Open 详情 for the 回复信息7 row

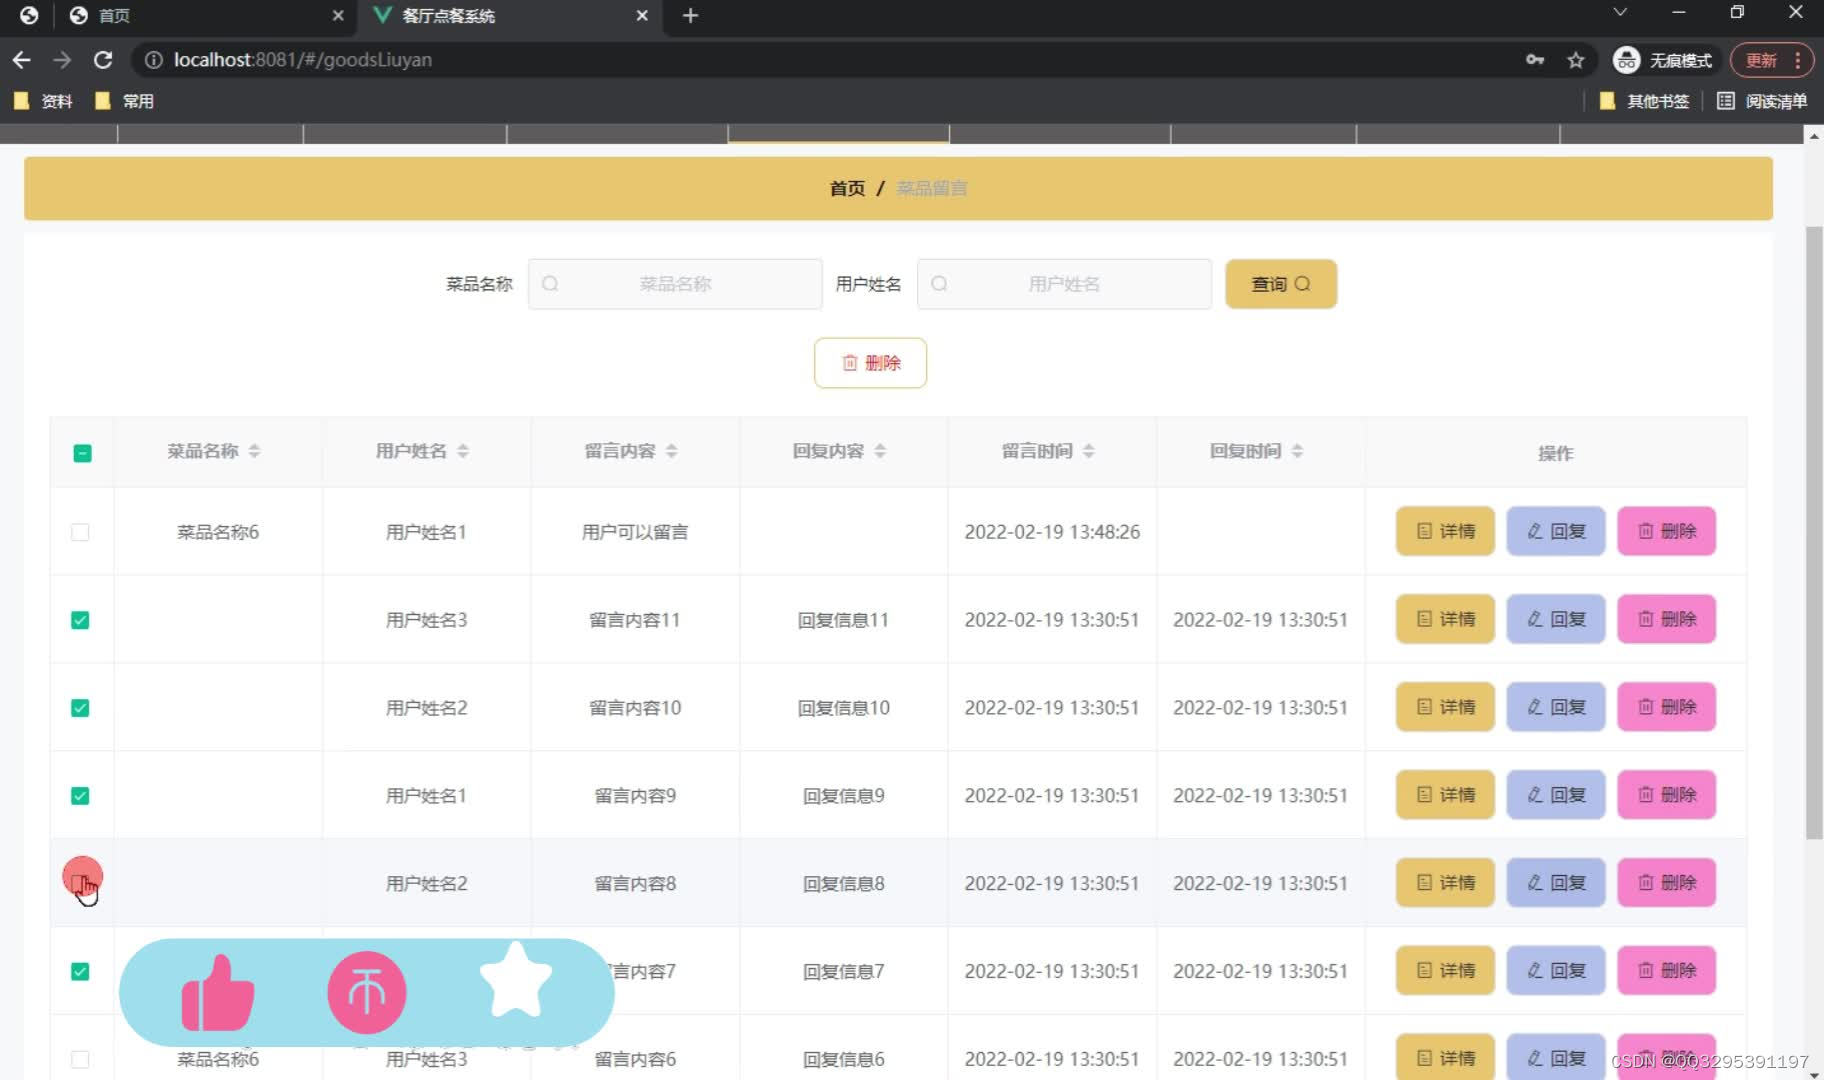pyautogui.click(x=1445, y=970)
